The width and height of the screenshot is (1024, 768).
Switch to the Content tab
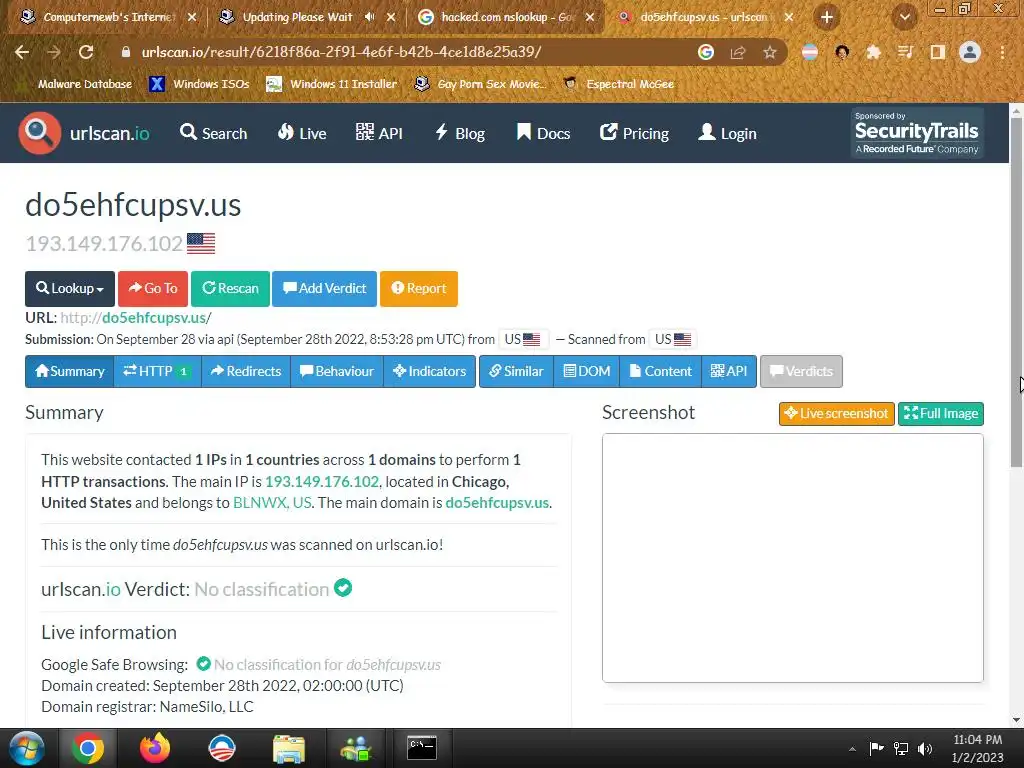[660, 372]
